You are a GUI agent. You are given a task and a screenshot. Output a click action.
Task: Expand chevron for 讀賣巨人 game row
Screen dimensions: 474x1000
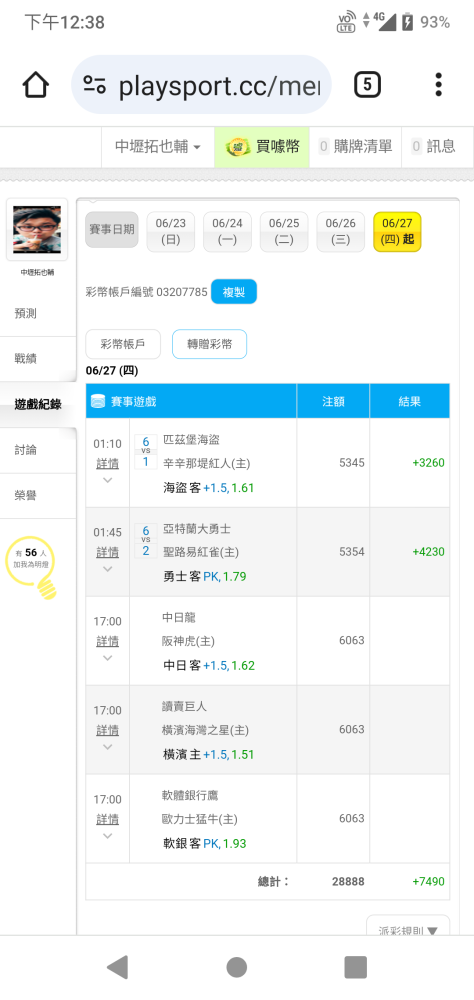(107, 747)
